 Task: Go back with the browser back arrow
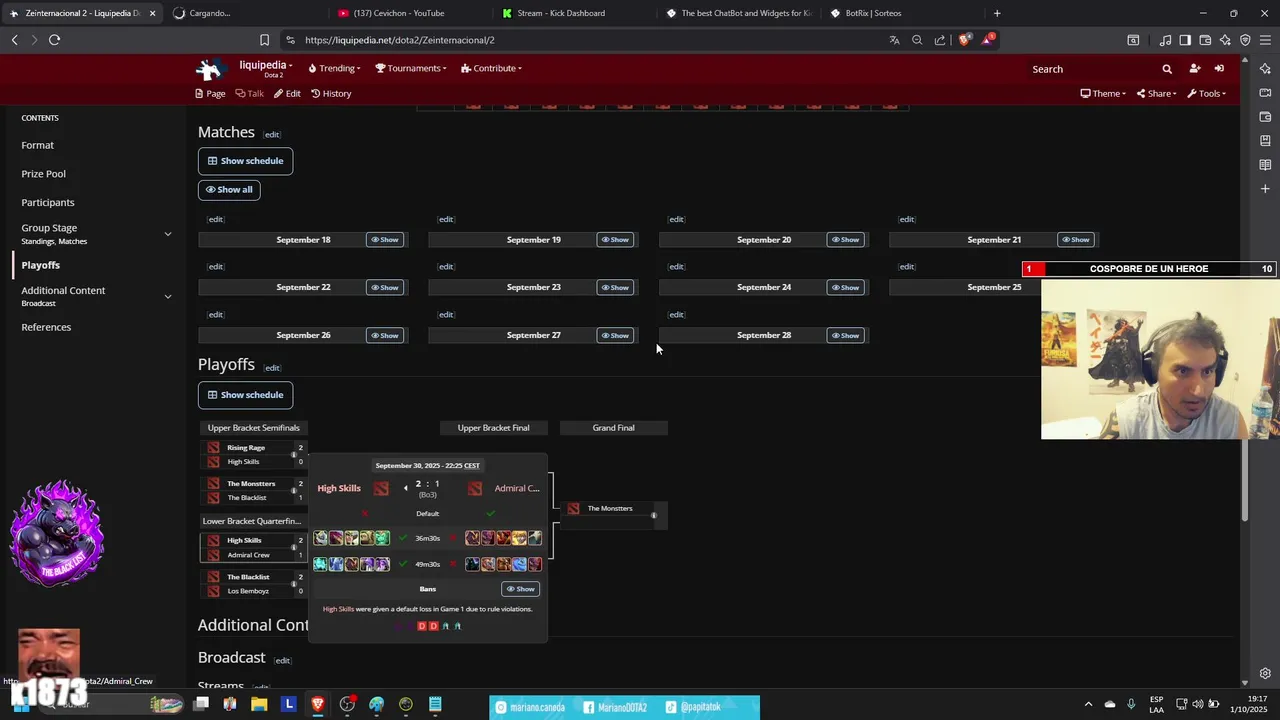click(14, 40)
